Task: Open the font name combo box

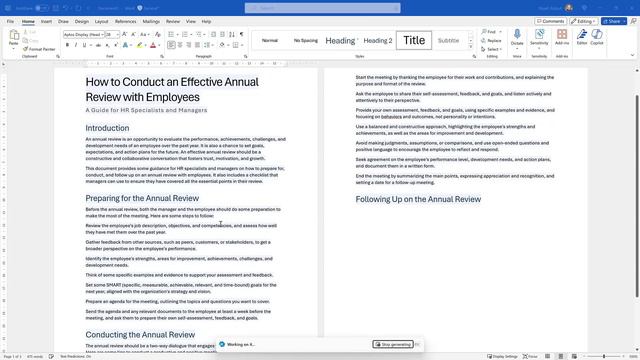Action: coord(84,35)
